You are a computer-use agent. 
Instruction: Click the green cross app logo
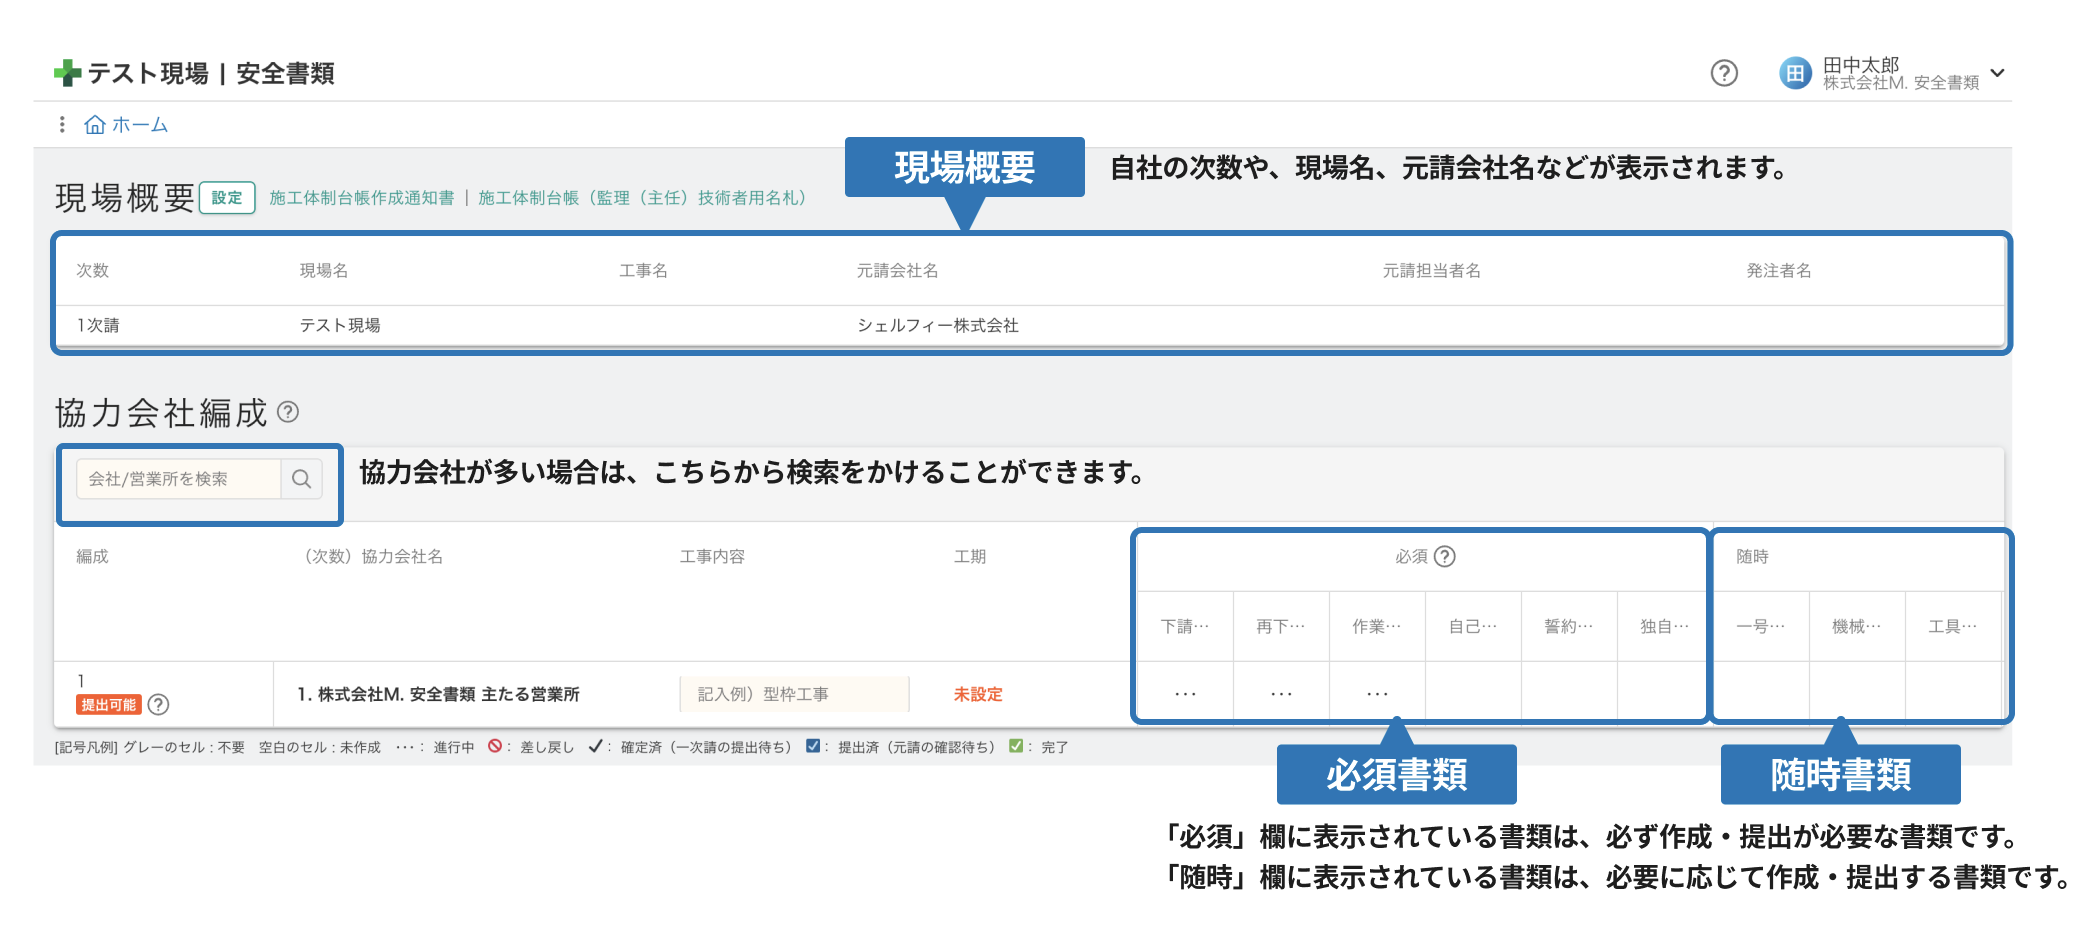[x=67, y=73]
